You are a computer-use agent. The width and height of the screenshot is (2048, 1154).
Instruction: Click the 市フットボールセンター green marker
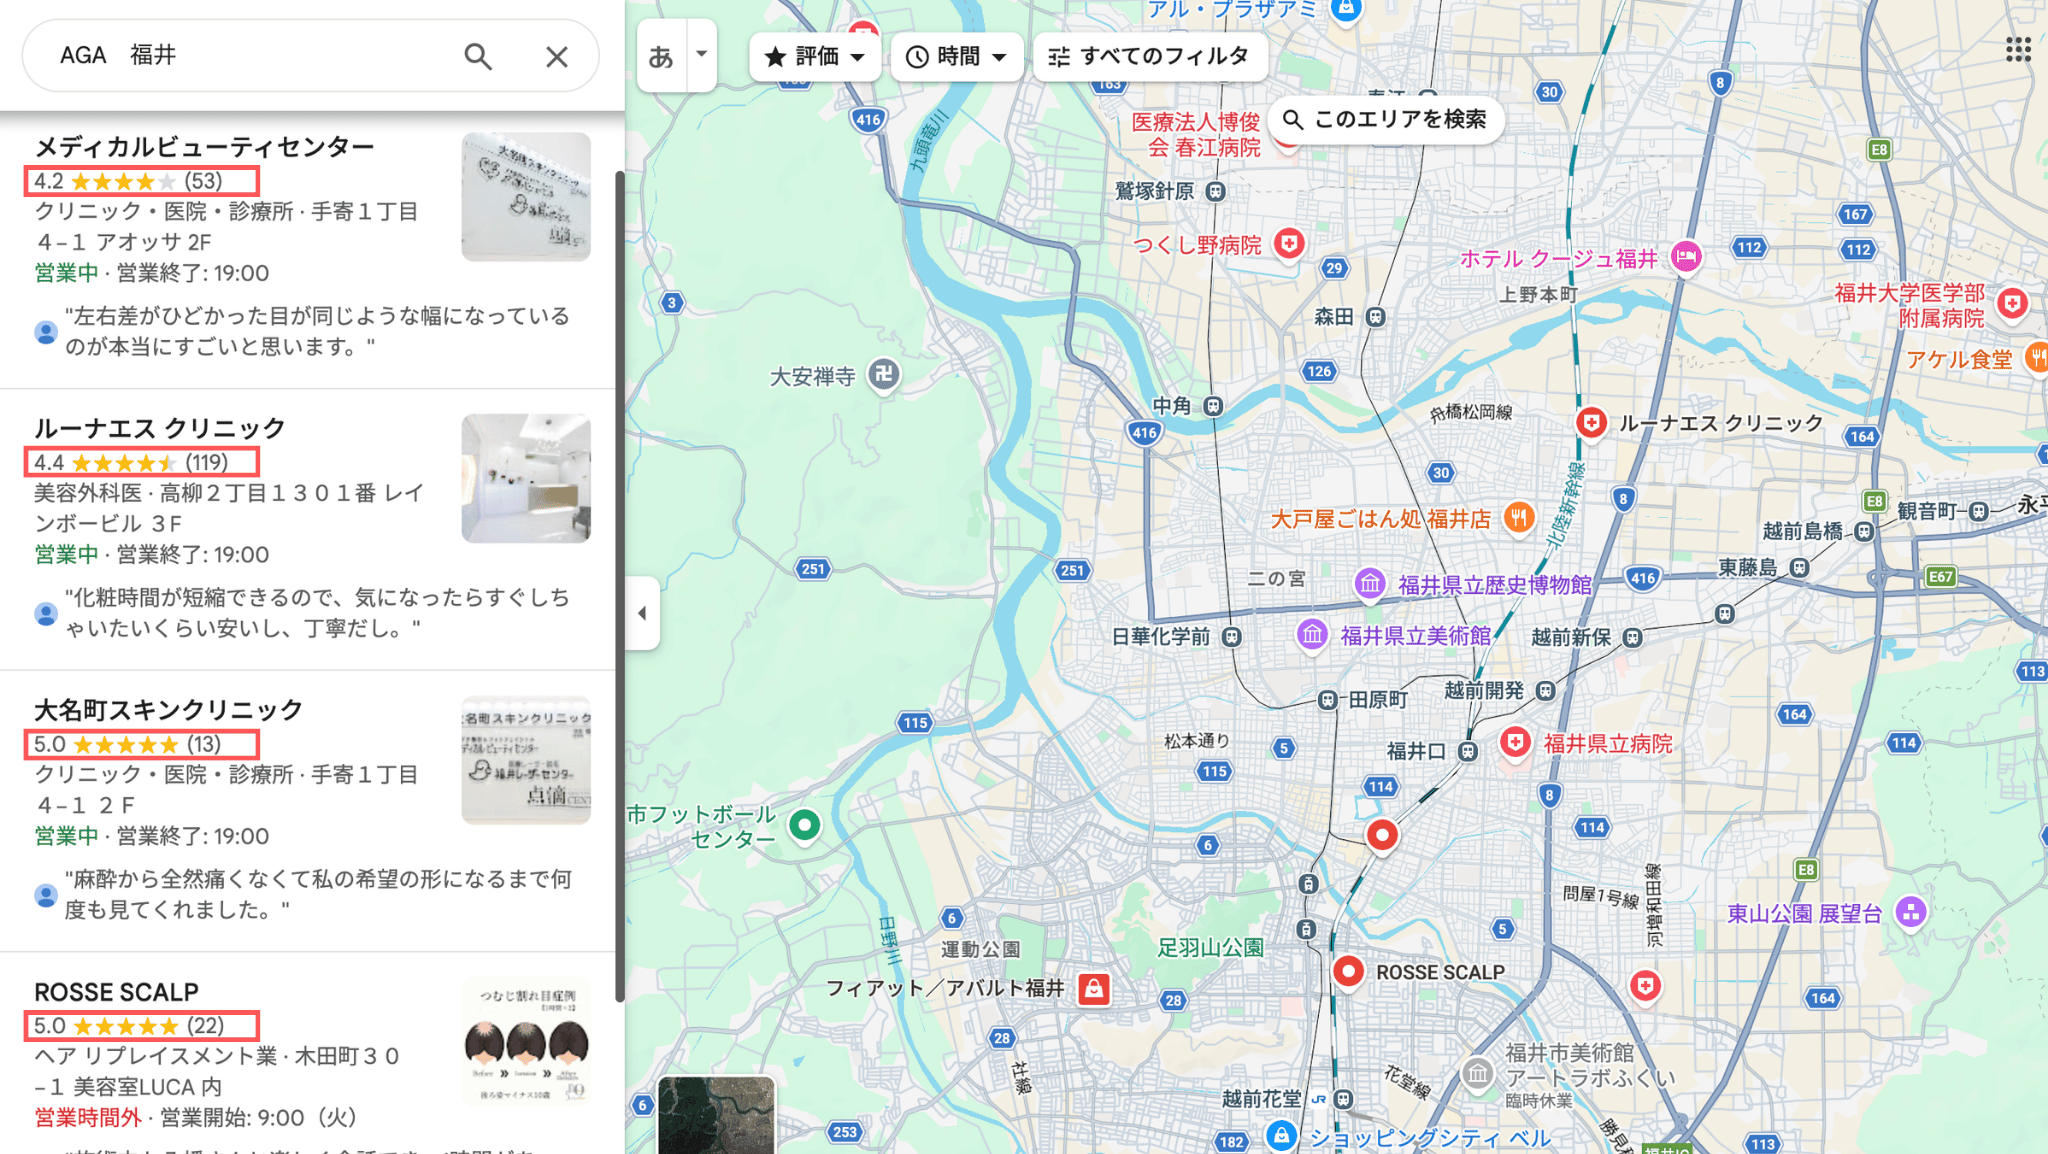pyautogui.click(x=804, y=826)
